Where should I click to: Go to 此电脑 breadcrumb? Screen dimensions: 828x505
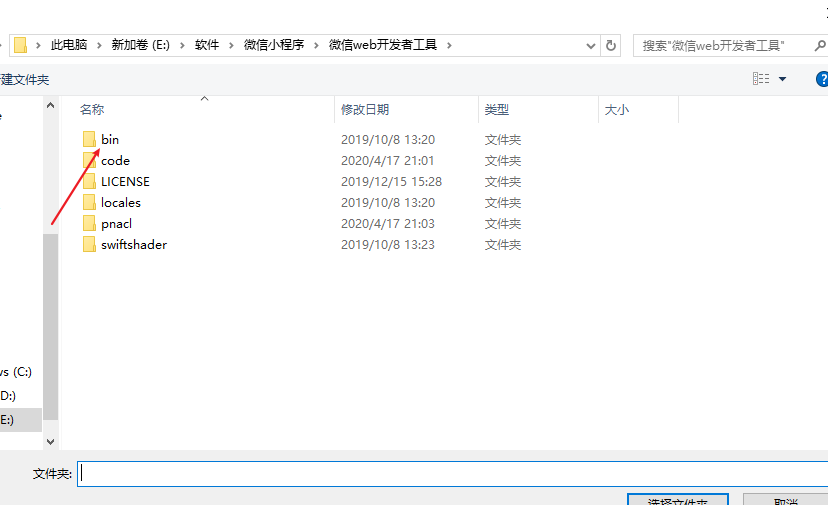pos(69,45)
